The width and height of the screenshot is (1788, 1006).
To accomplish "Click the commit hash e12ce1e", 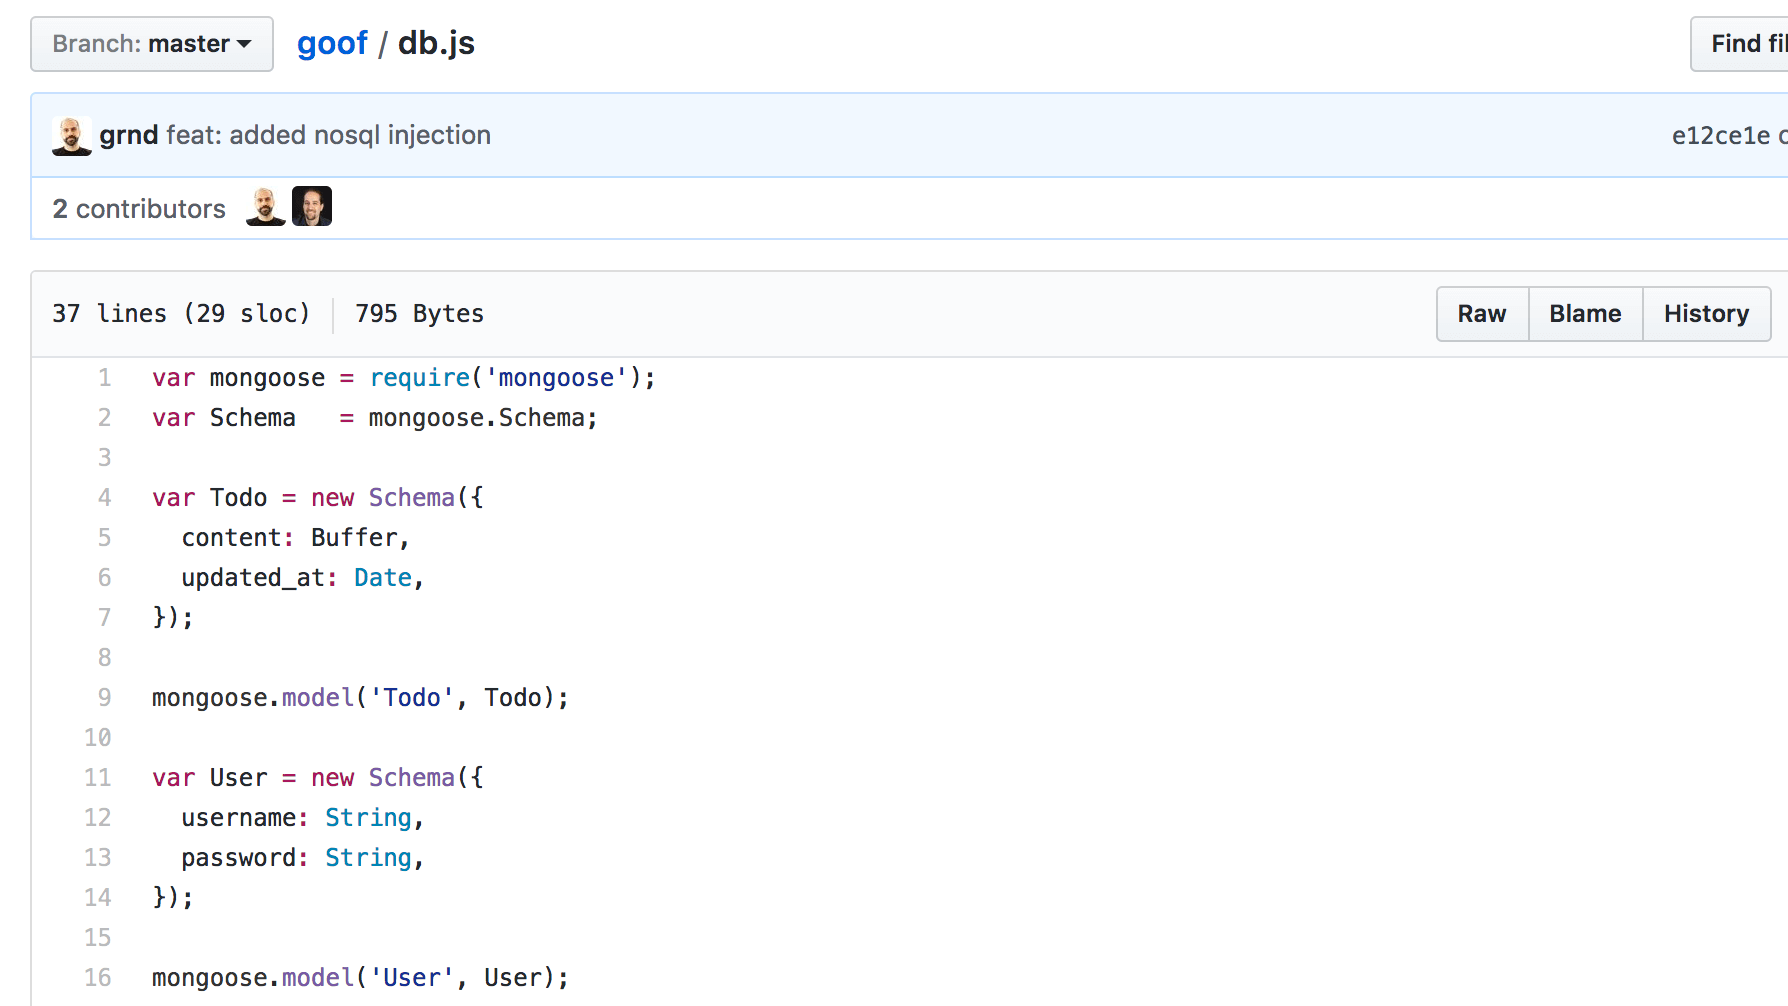I will 1720,136.
